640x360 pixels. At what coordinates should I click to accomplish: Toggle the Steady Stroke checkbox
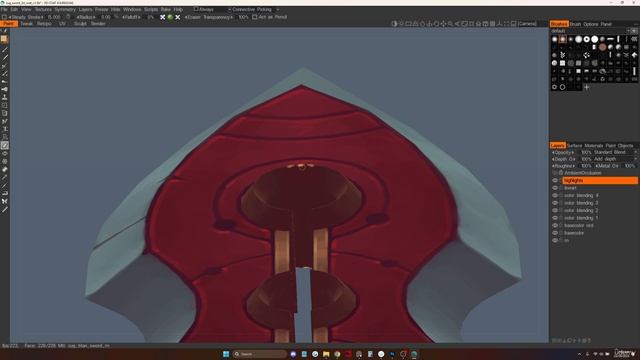click(4, 17)
